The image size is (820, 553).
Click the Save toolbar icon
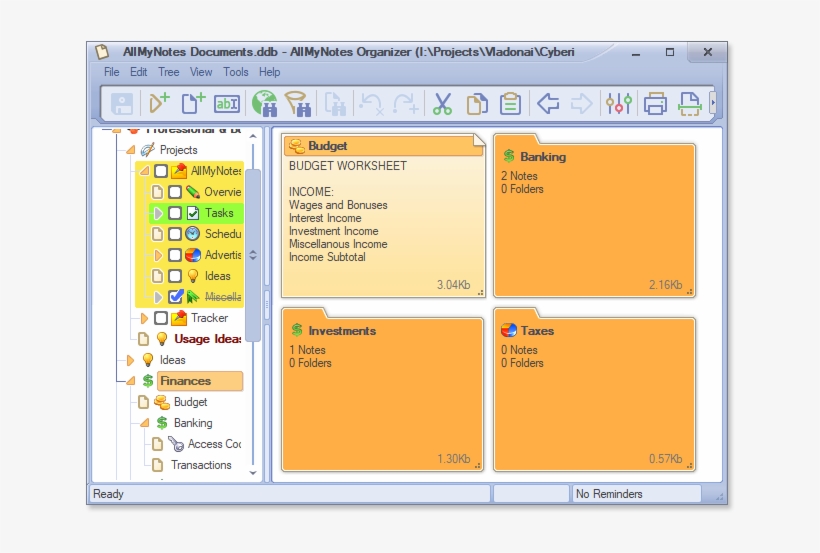coord(122,104)
